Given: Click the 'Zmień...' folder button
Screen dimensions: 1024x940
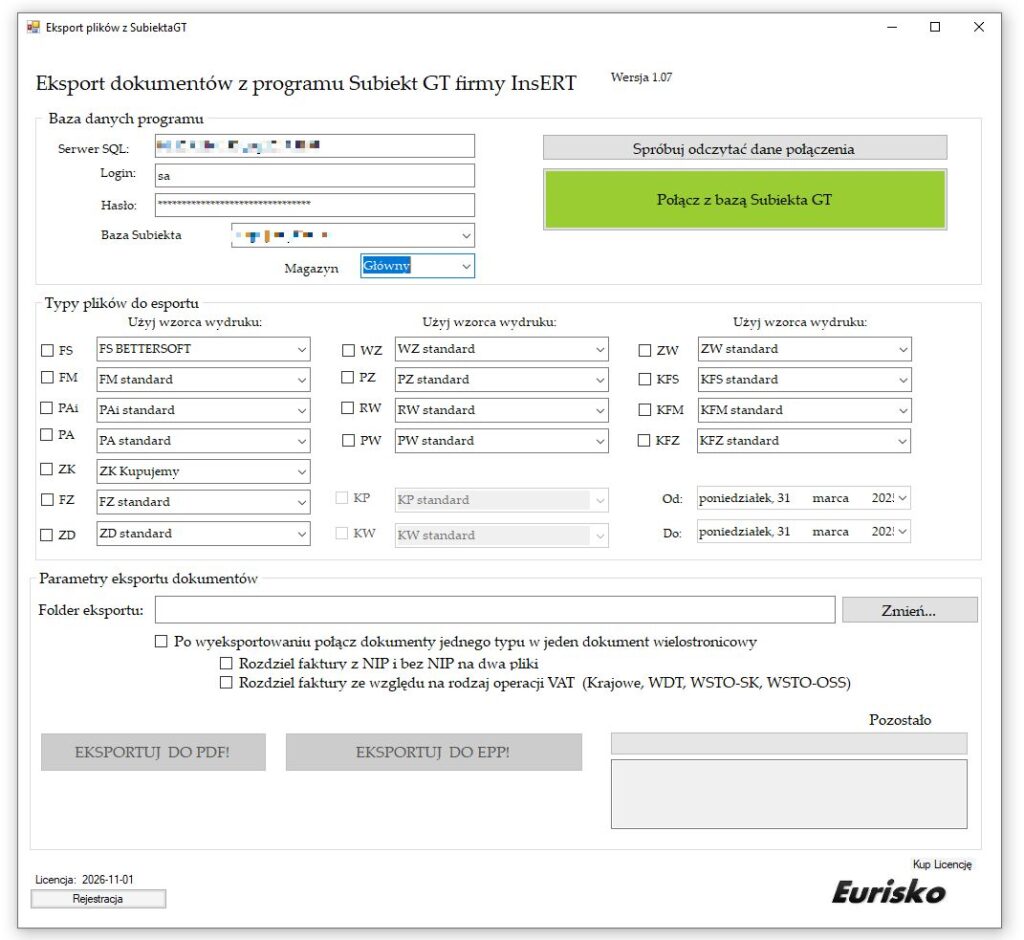Looking at the screenshot, I should tap(909, 610).
